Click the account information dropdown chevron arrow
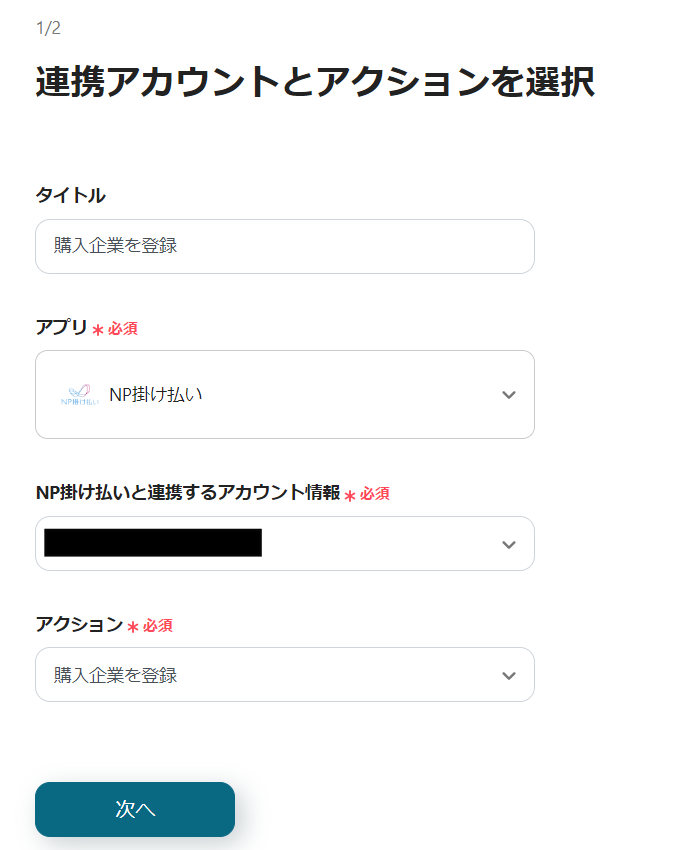 (x=509, y=544)
